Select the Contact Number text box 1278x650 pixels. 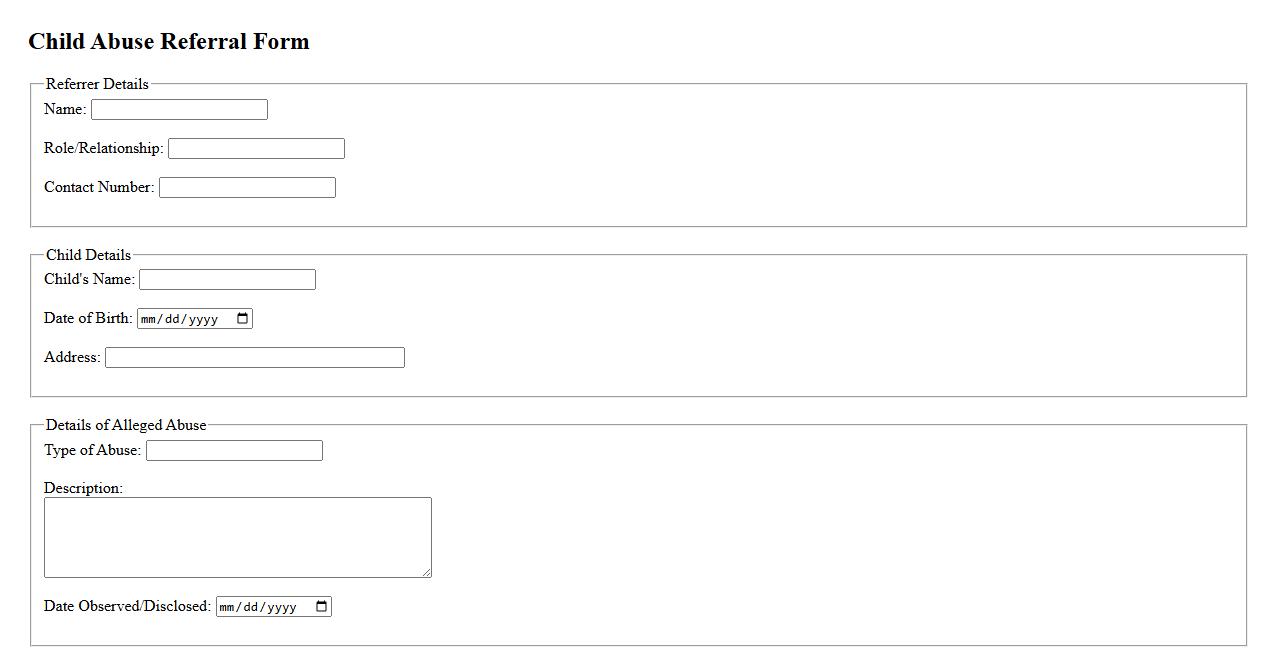pos(247,188)
